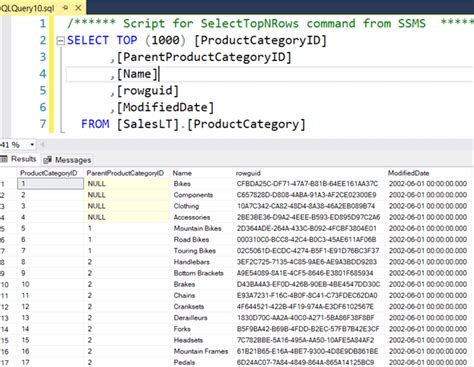
Task: Select the Mountain Bikes name cell
Action: (x=197, y=228)
